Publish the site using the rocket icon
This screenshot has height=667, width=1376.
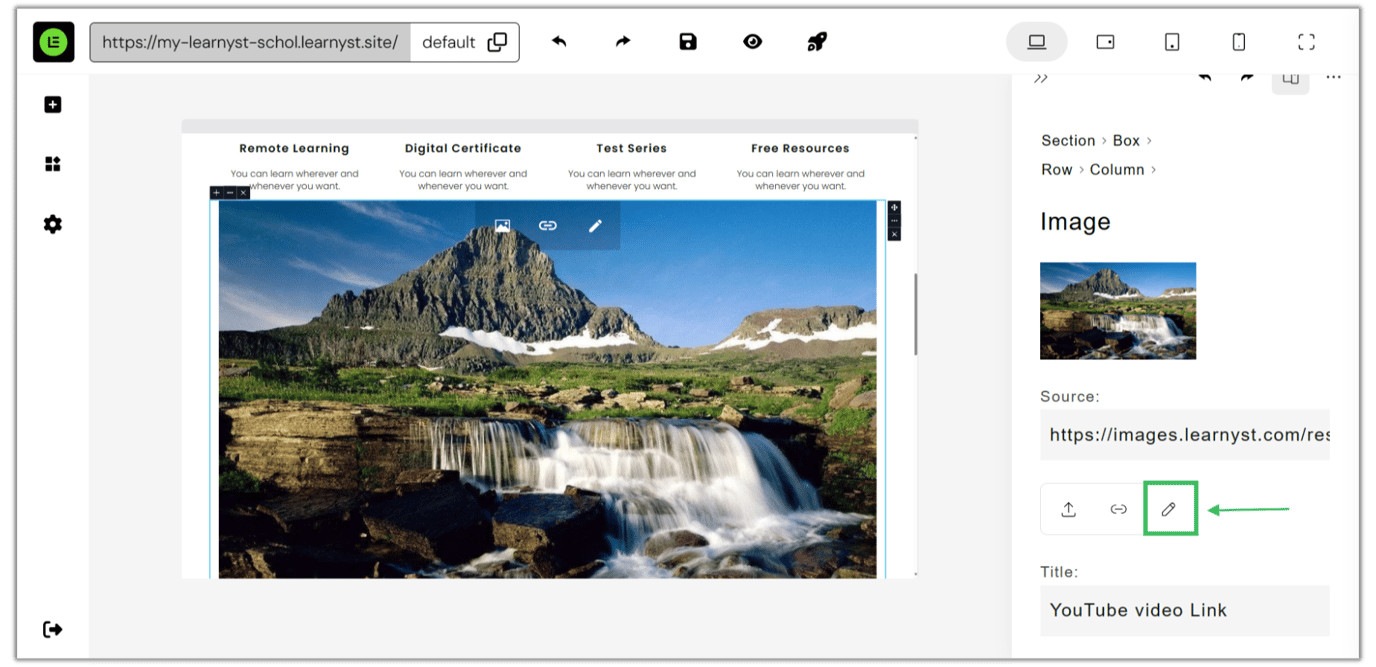[817, 41]
